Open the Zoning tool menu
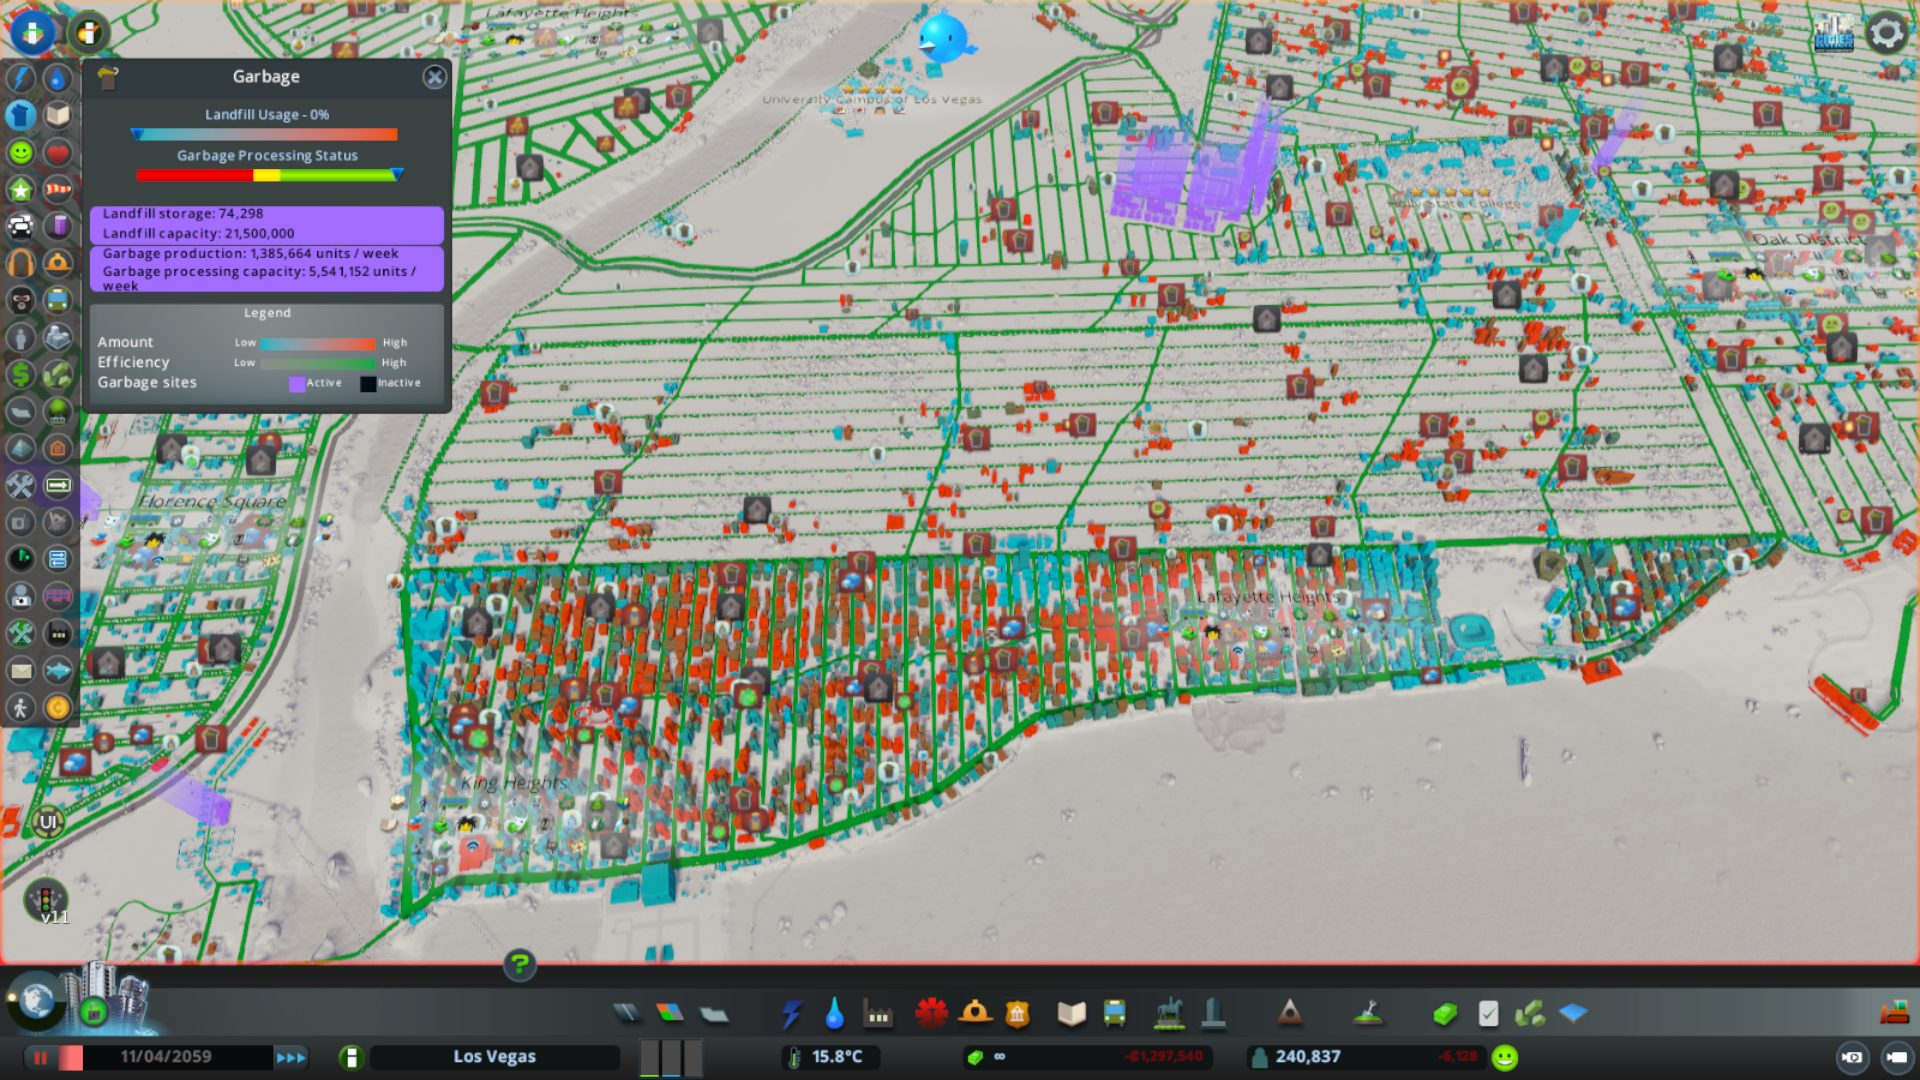The width and height of the screenshot is (1920, 1080). (670, 1014)
